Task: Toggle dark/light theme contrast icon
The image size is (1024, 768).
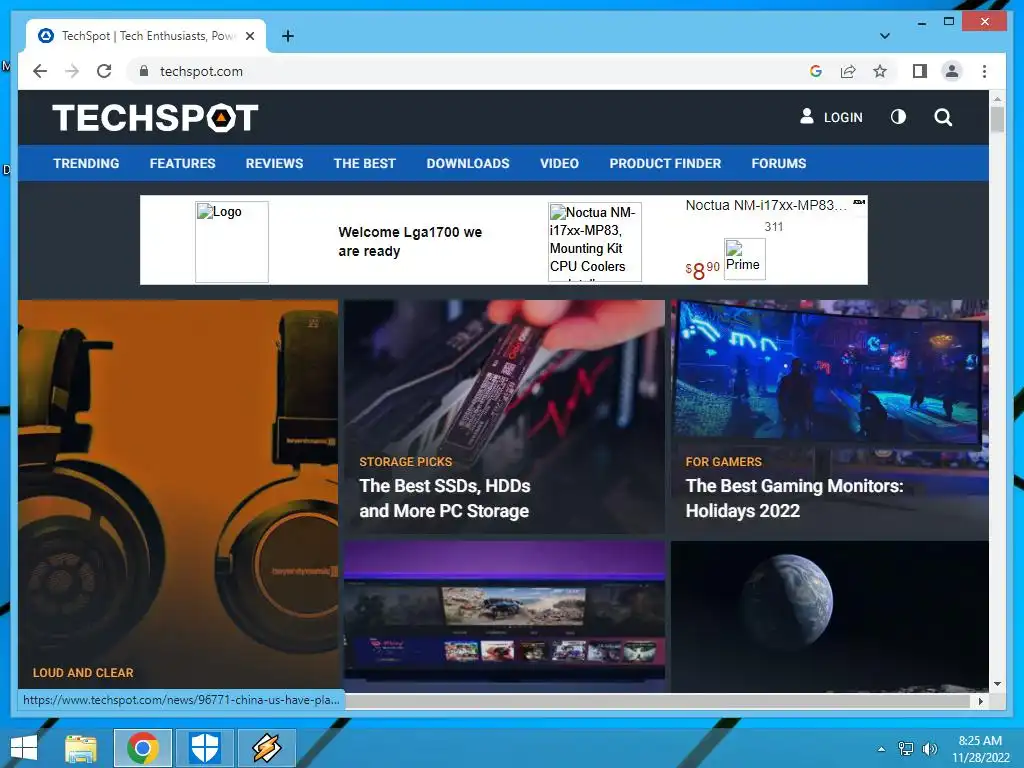Action: click(x=898, y=117)
